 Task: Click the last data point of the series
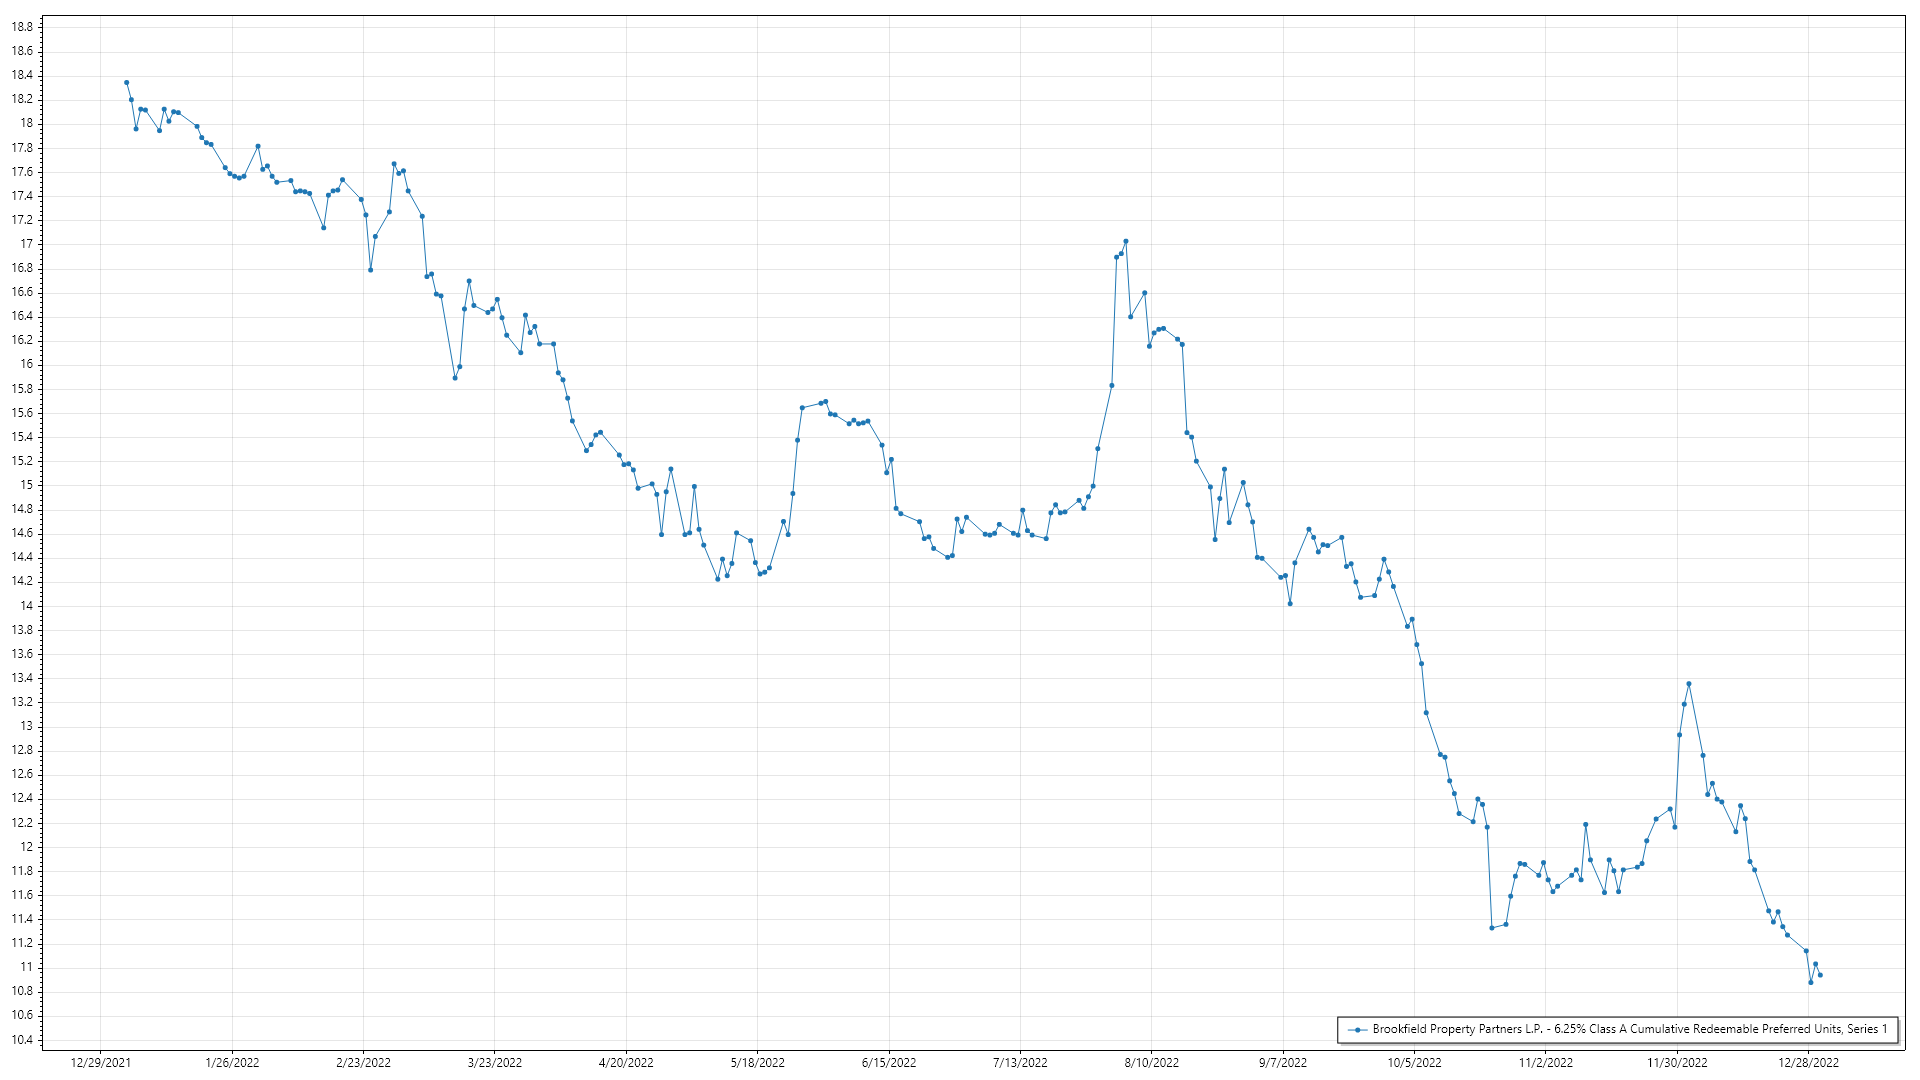(1820, 975)
